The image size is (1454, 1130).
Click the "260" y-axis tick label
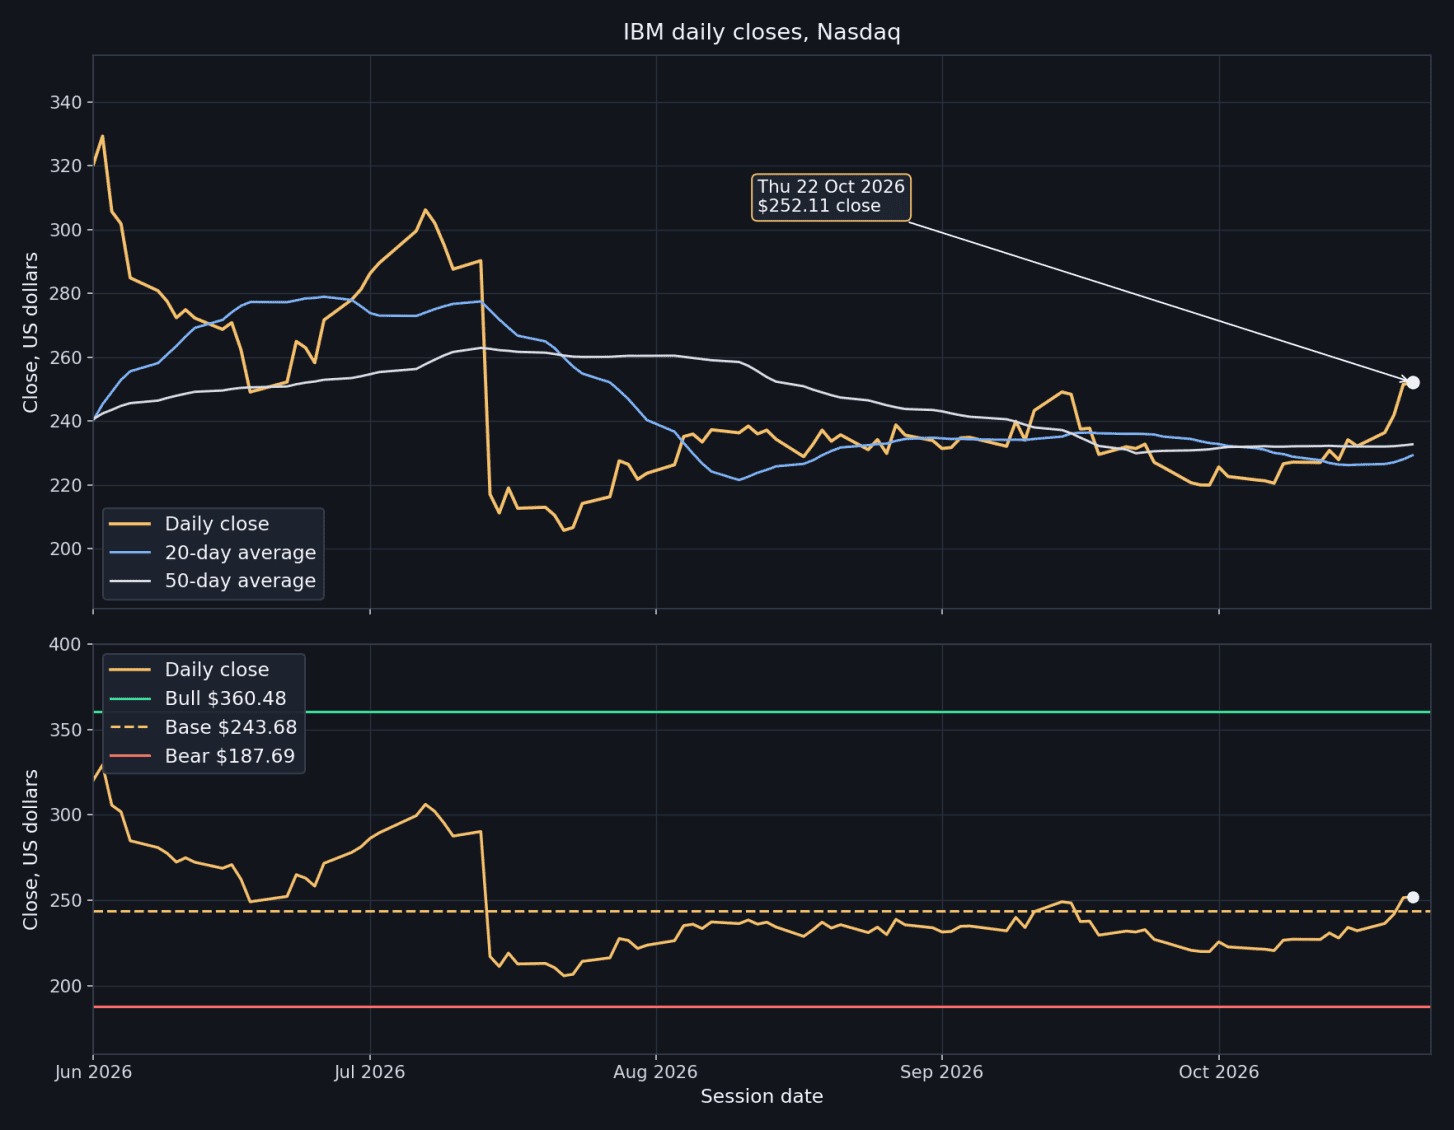[65, 358]
